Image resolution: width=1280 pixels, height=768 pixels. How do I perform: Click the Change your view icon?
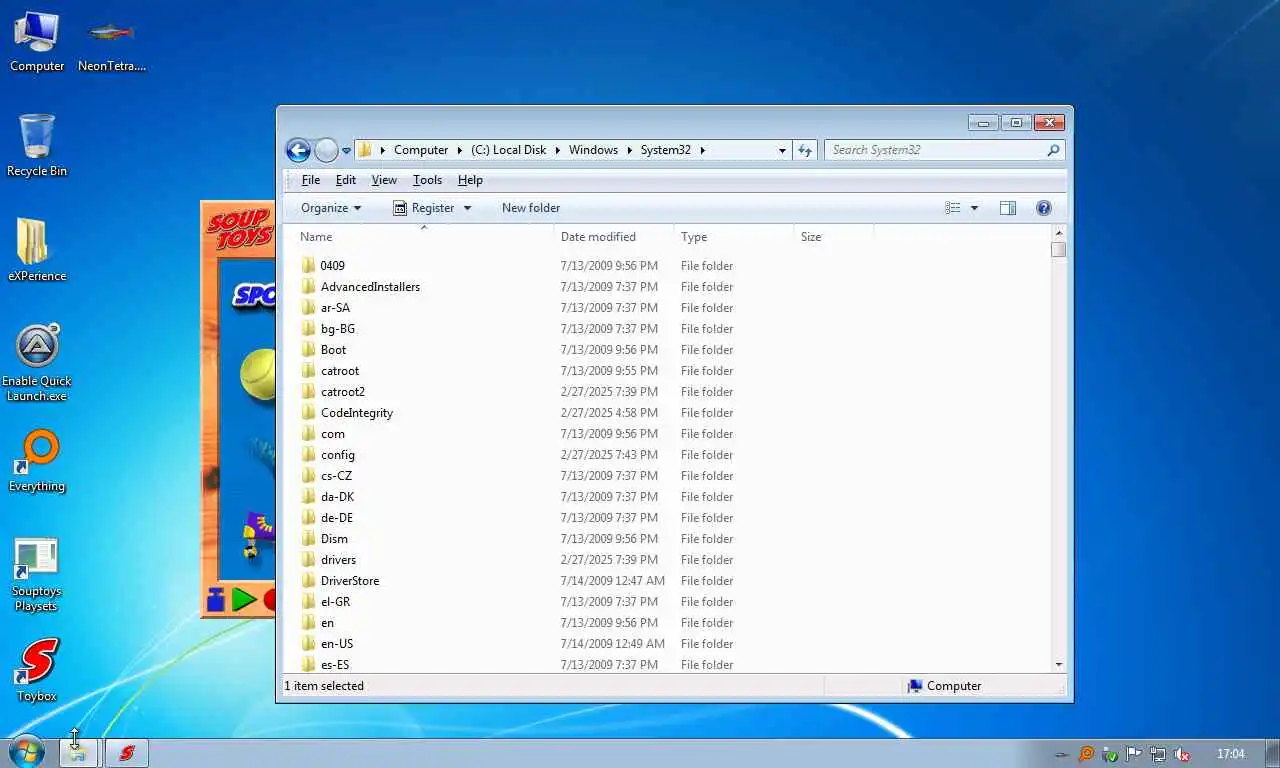(x=953, y=208)
